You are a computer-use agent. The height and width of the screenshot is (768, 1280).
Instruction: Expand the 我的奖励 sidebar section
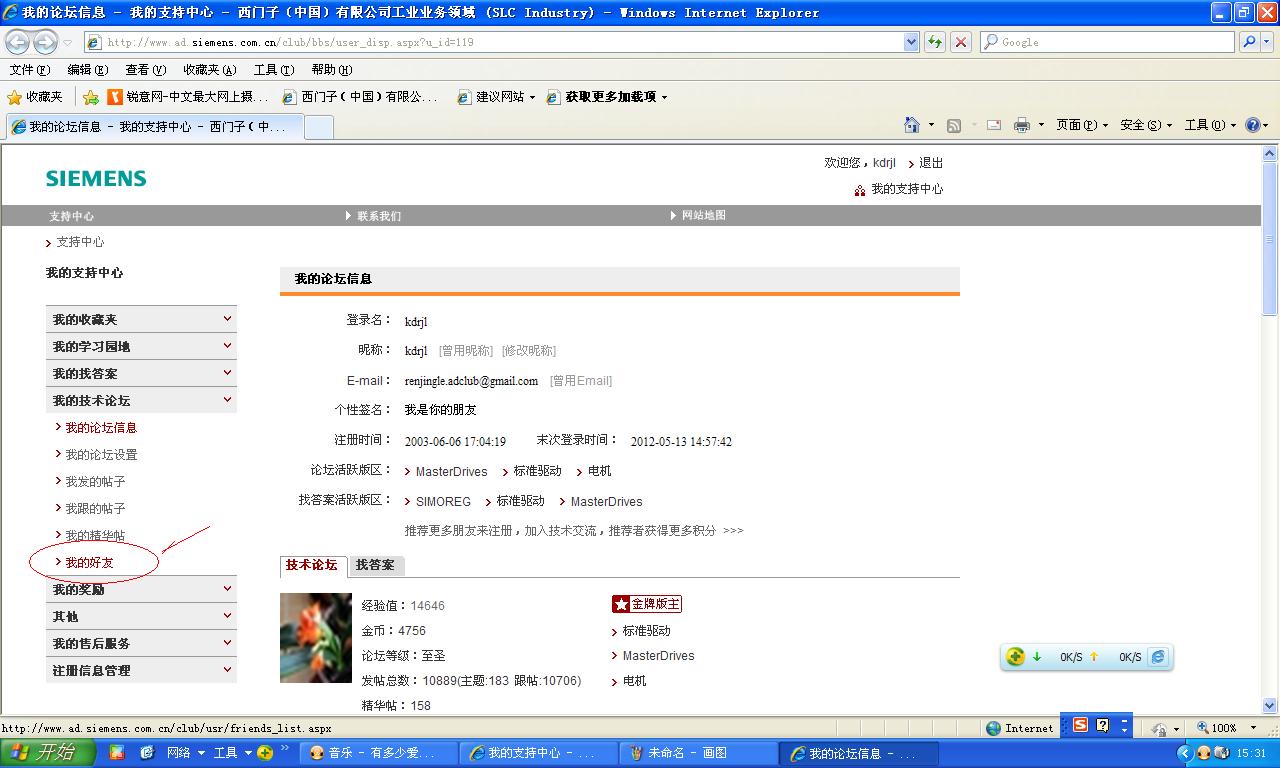(x=141, y=589)
